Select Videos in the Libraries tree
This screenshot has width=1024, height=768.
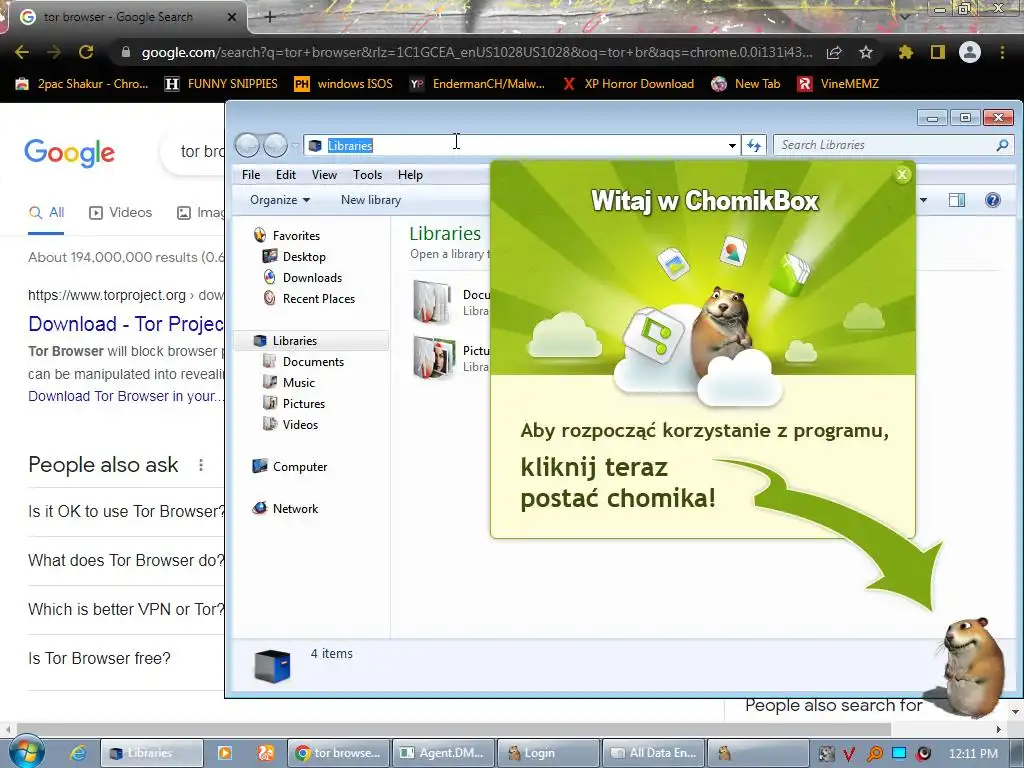[290, 424]
